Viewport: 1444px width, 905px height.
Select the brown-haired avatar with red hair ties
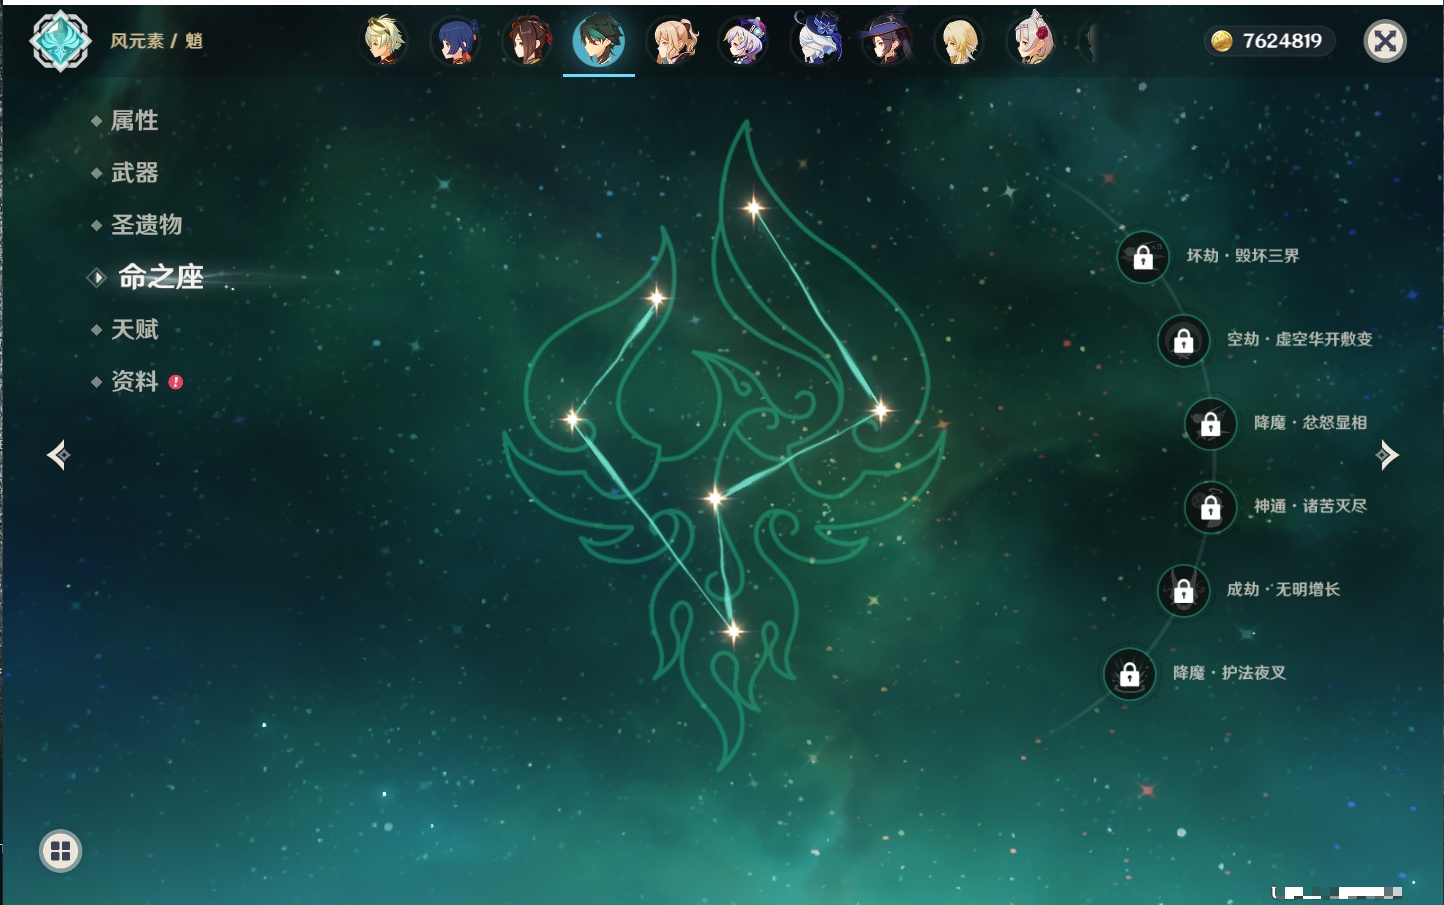pos(528,41)
